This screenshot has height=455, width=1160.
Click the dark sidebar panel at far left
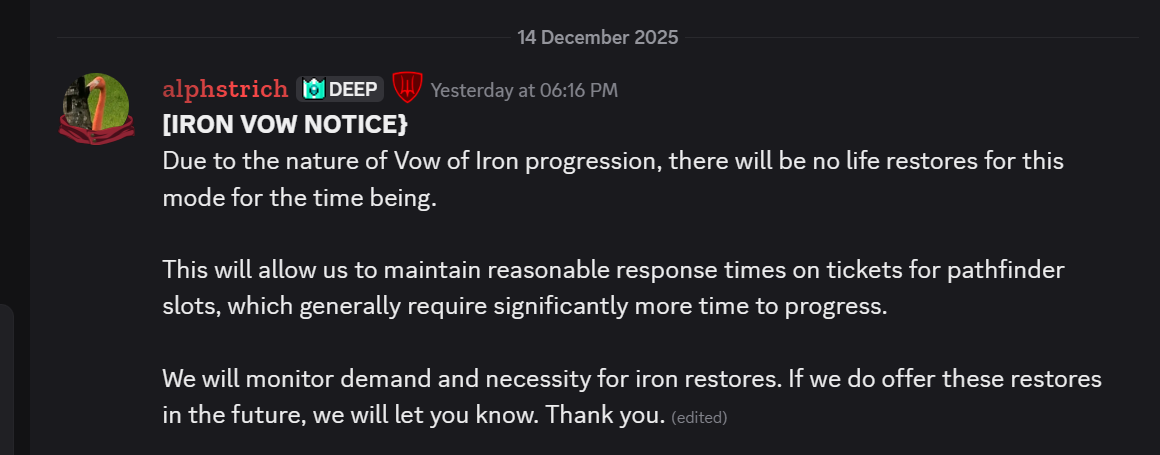click(x=14, y=200)
